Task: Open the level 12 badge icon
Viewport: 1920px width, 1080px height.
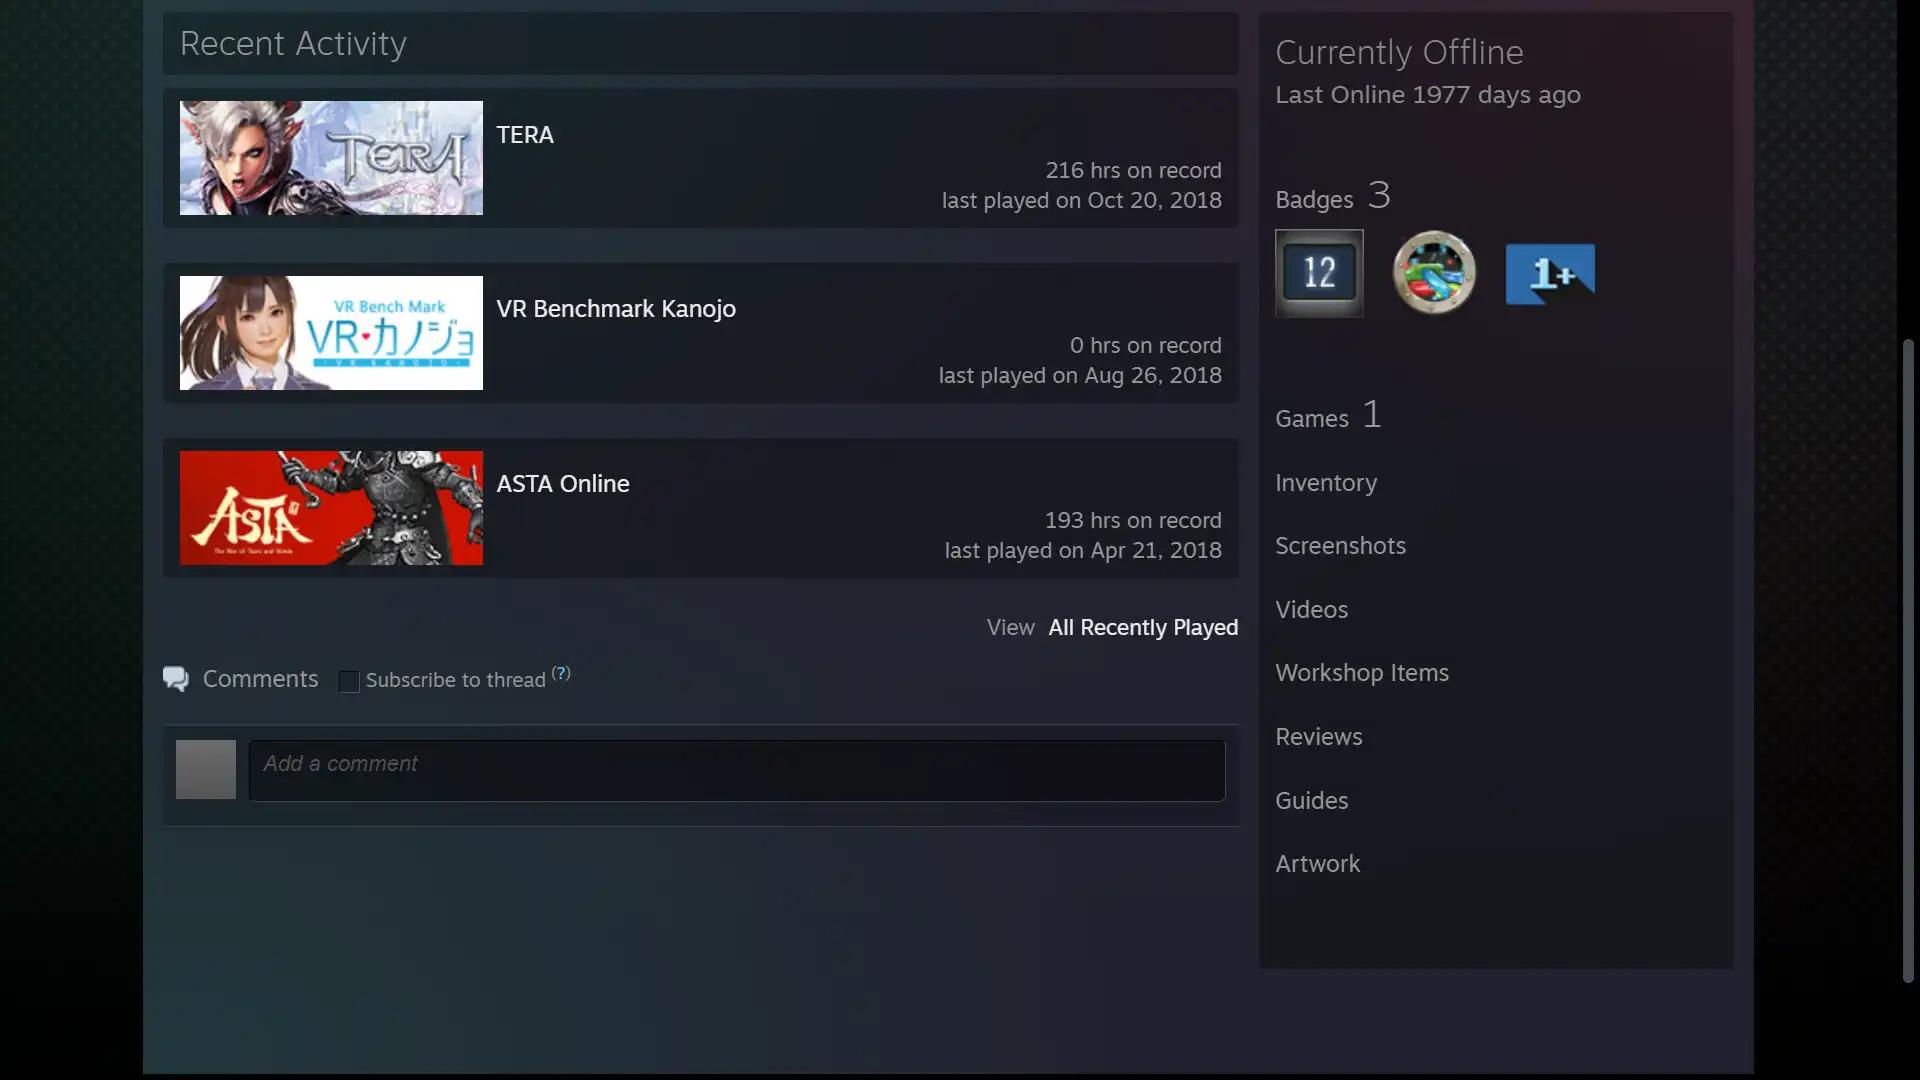Action: tap(1319, 273)
